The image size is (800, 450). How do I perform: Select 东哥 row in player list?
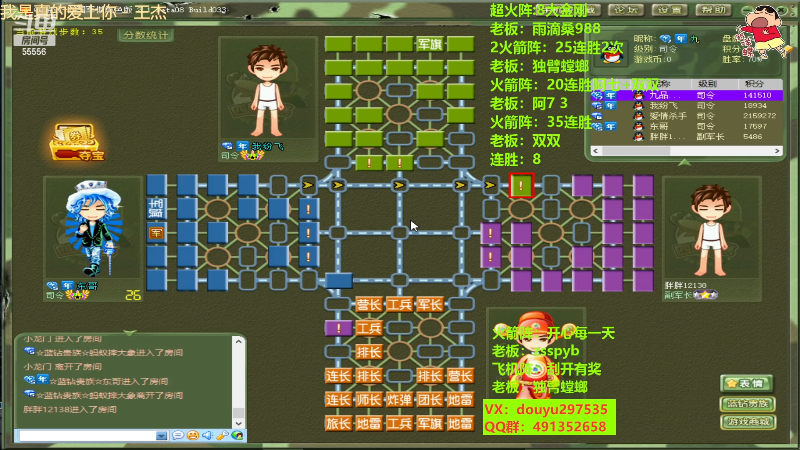coord(686,126)
